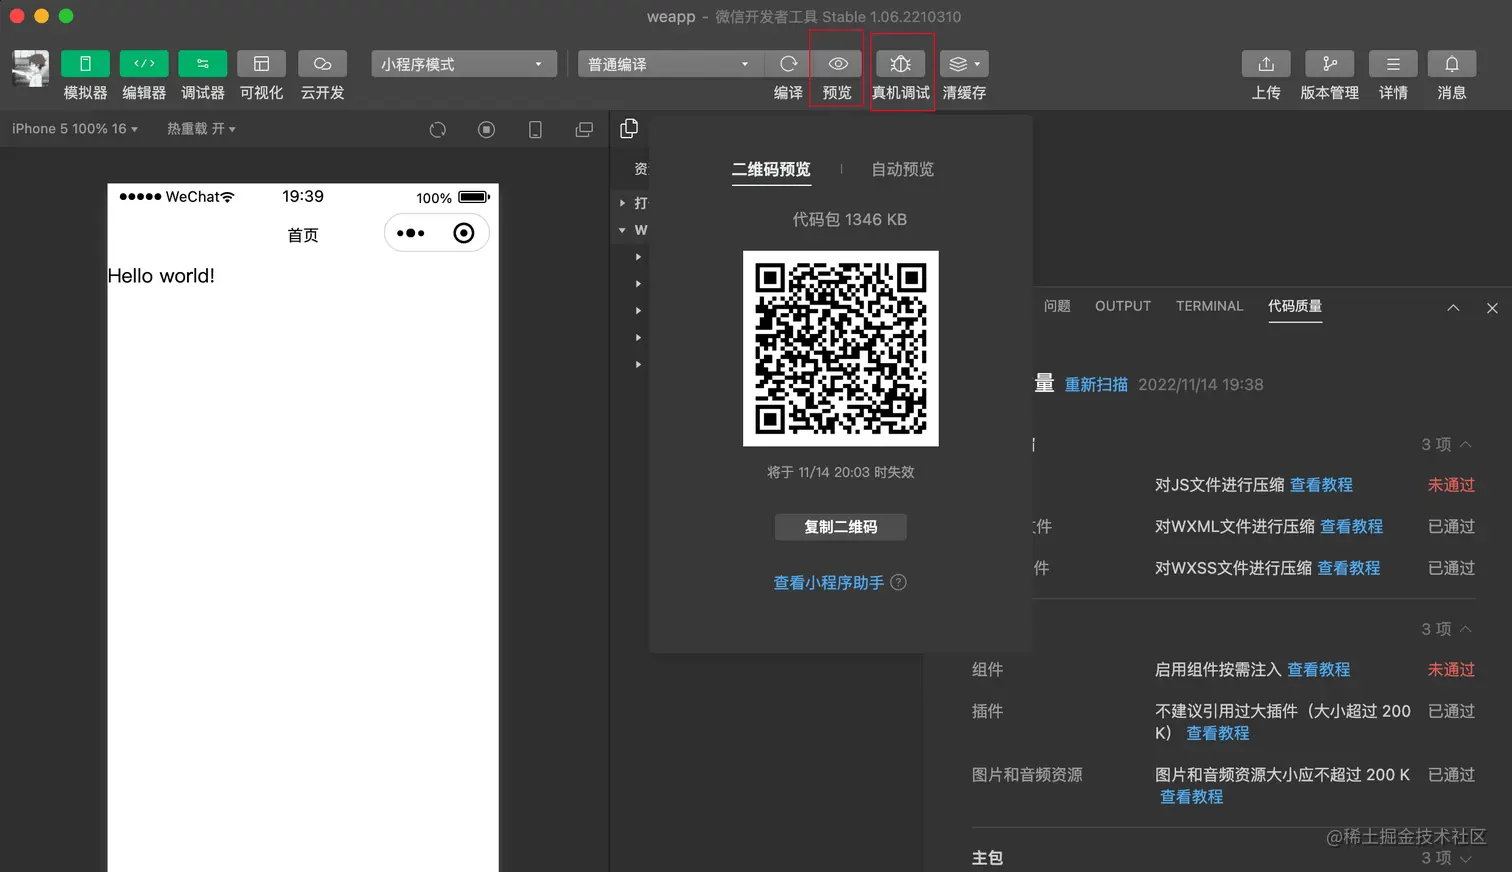Click the 未通过 status for 启用组件按需注入
Image resolution: width=1512 pixels, height=872 pixels.
pos(1451,670)
